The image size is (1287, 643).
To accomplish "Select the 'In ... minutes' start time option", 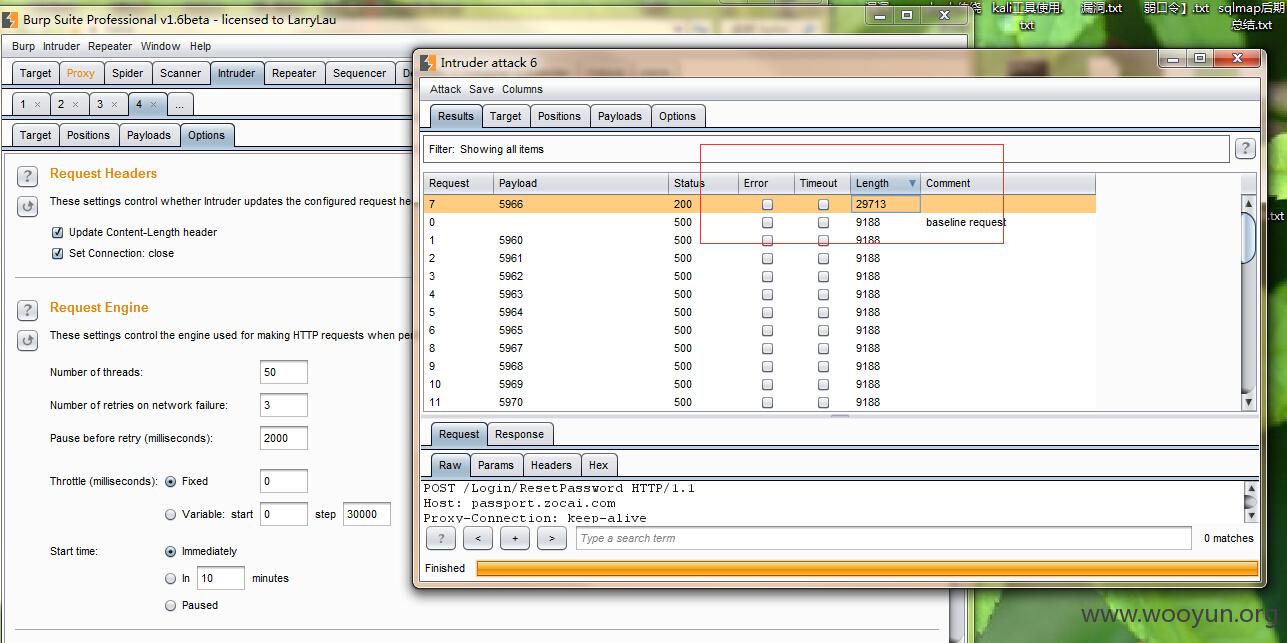I will [x=170, y=578].
